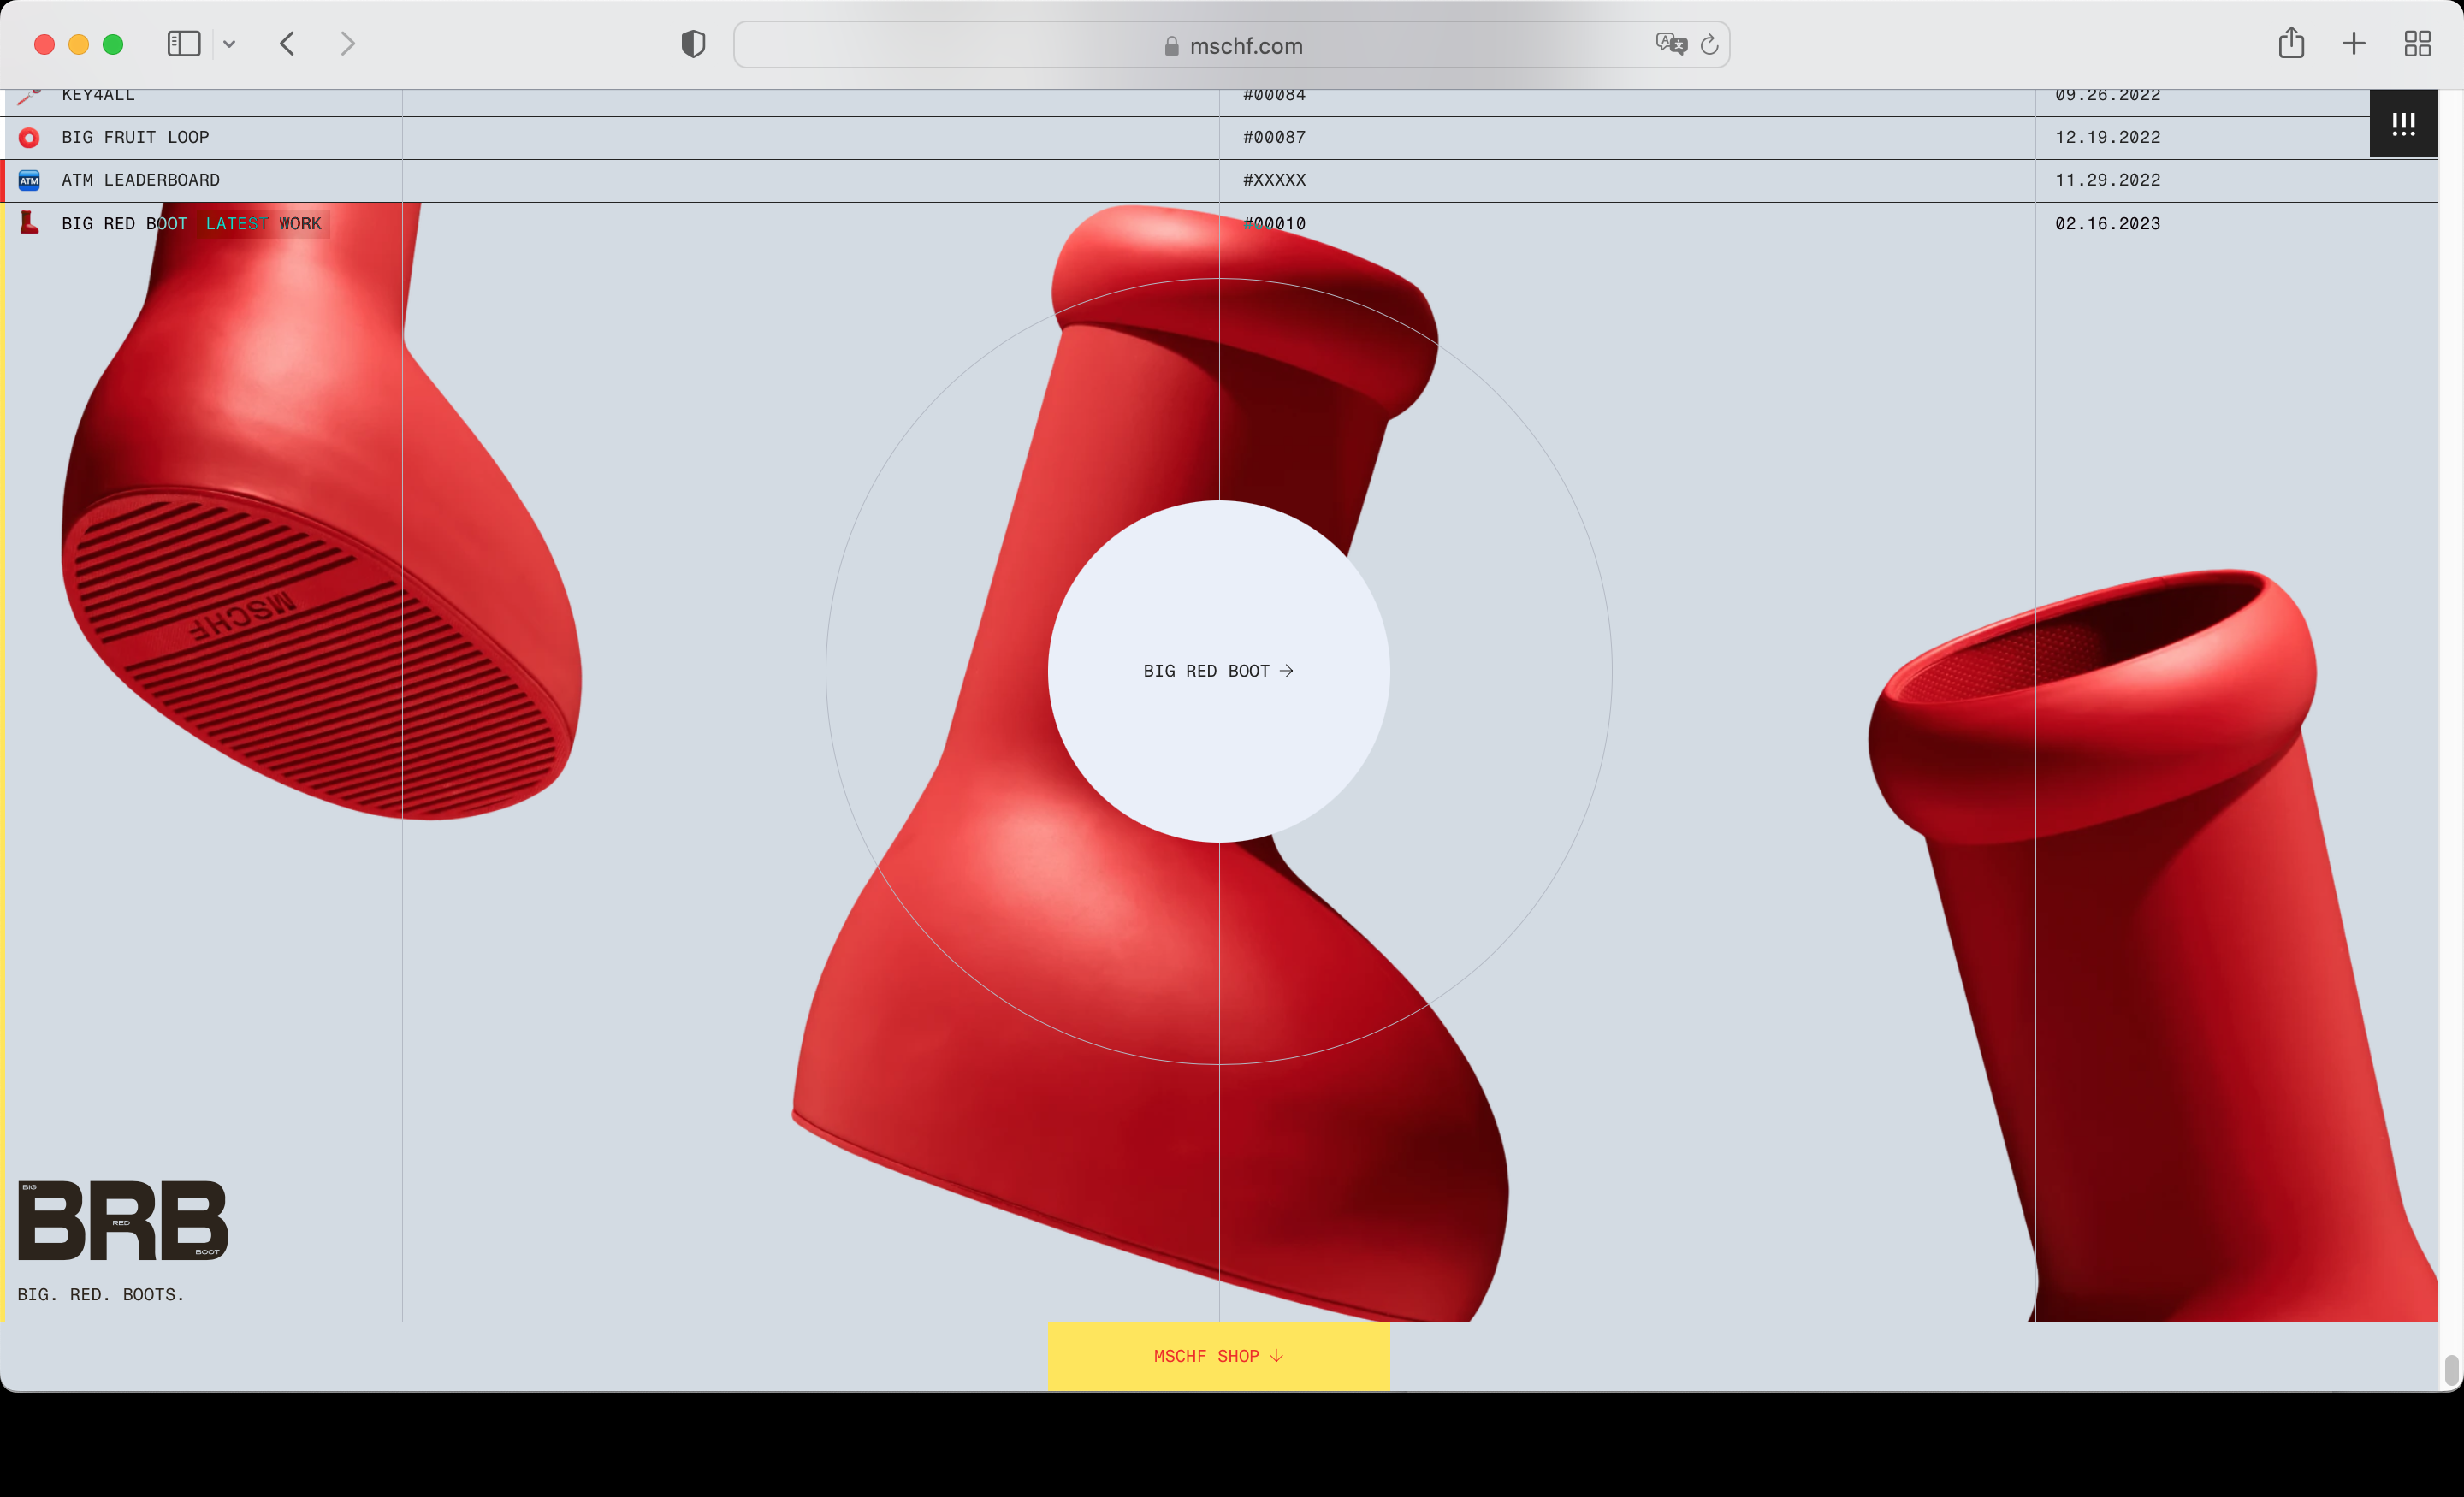
Task: Reload the current page
Action: pos(1710,44)
